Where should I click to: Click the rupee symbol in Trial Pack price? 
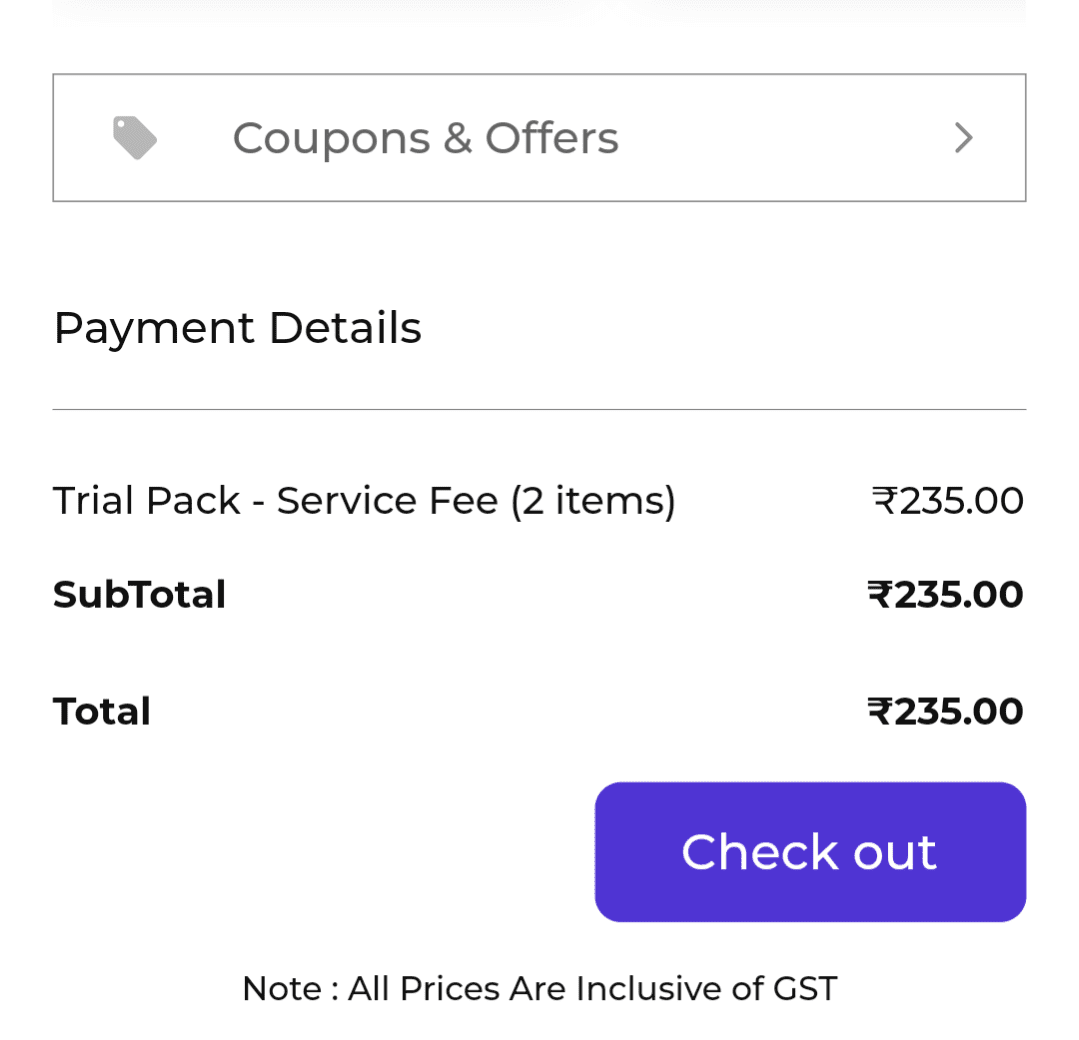click(885, 500)
